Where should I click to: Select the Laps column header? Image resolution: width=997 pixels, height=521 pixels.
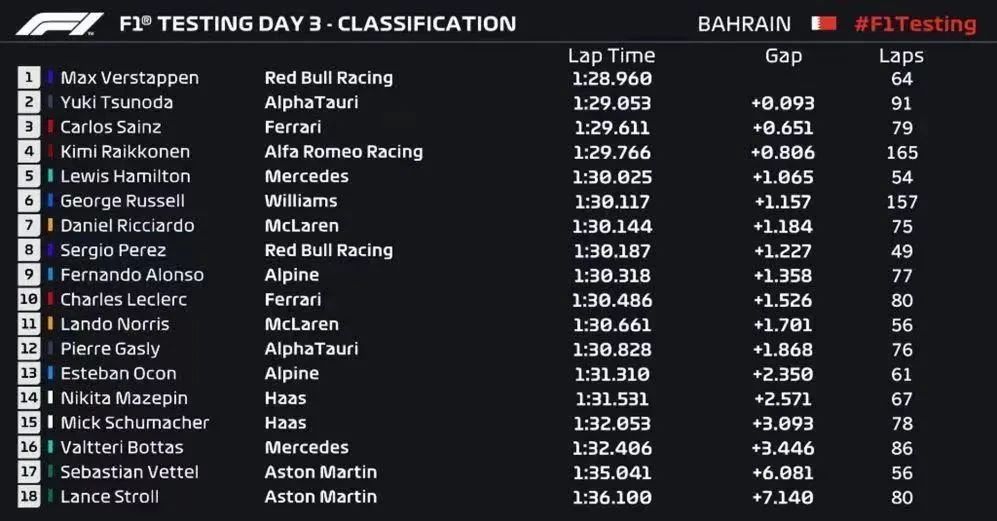click(901, 56)
